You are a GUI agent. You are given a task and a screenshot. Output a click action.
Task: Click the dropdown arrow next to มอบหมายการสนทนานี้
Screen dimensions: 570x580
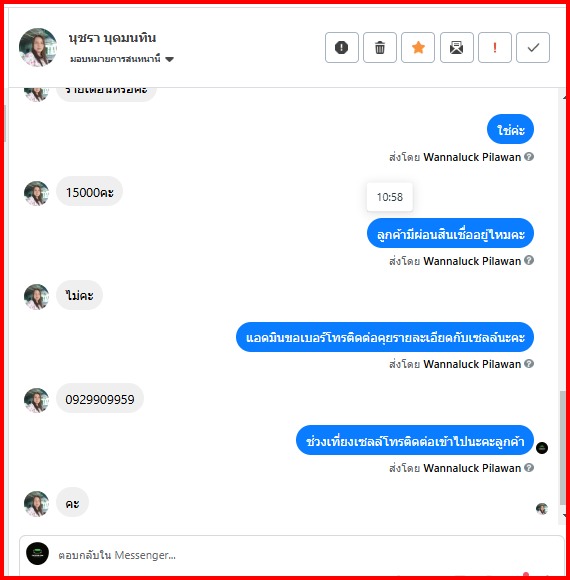coord(169,59)
